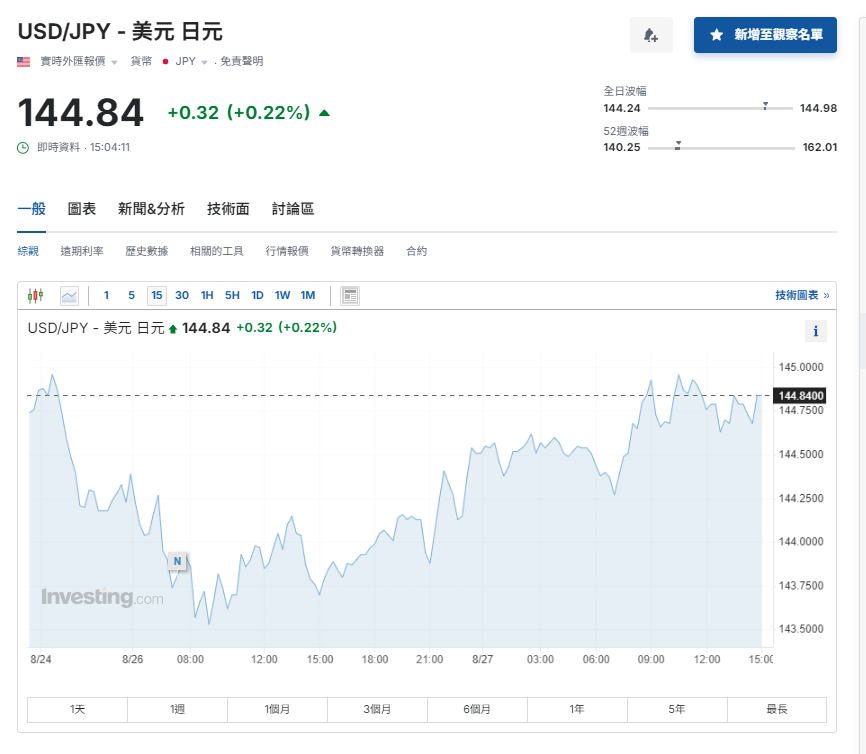The height and width of the screenshot is (754, 866).
Task: Select the 1個月 time range
Action: click(277, 709)
